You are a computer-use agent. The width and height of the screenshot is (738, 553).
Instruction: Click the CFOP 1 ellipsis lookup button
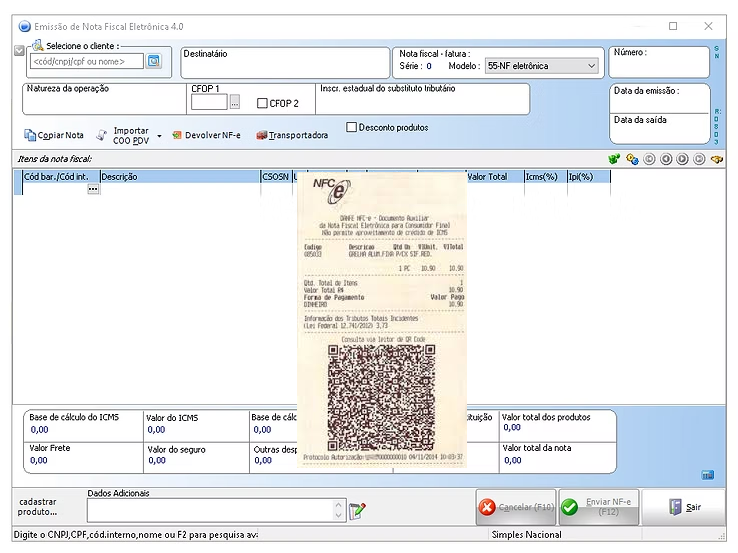pyautogui.click(x=235, y=102)
